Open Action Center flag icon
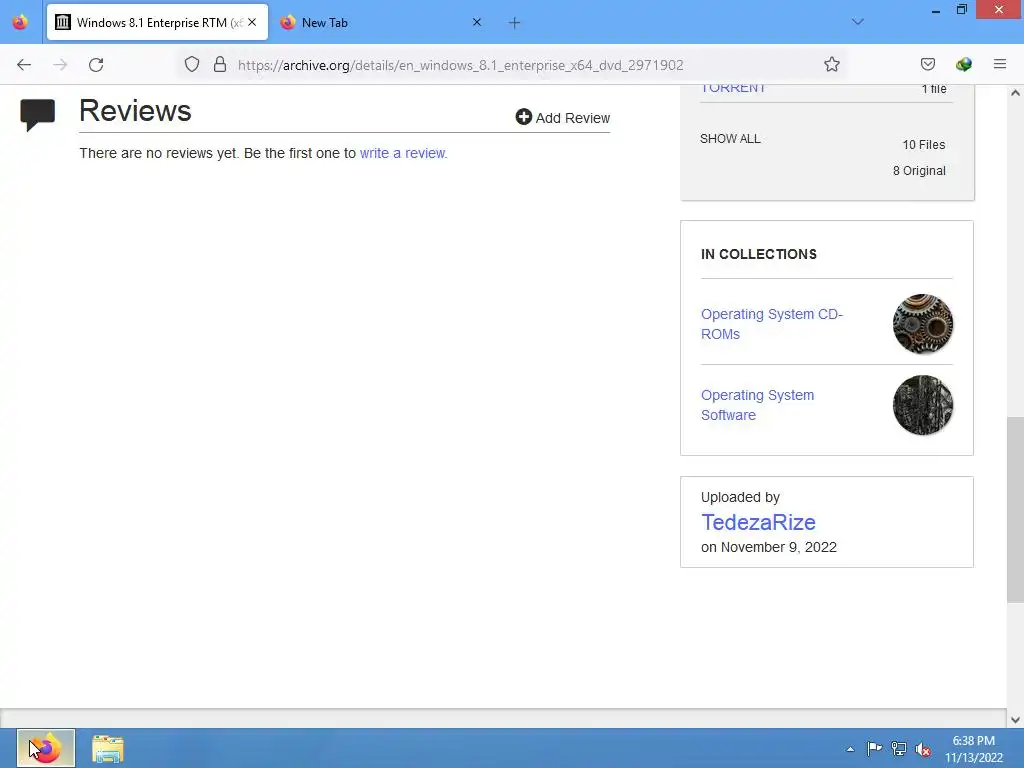The height and width of the screenshot is (768, 1024). pos(874,748)
